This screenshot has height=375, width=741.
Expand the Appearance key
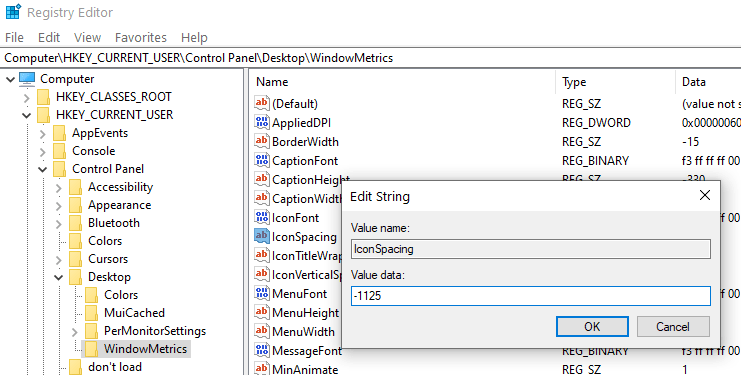[59, 206]
